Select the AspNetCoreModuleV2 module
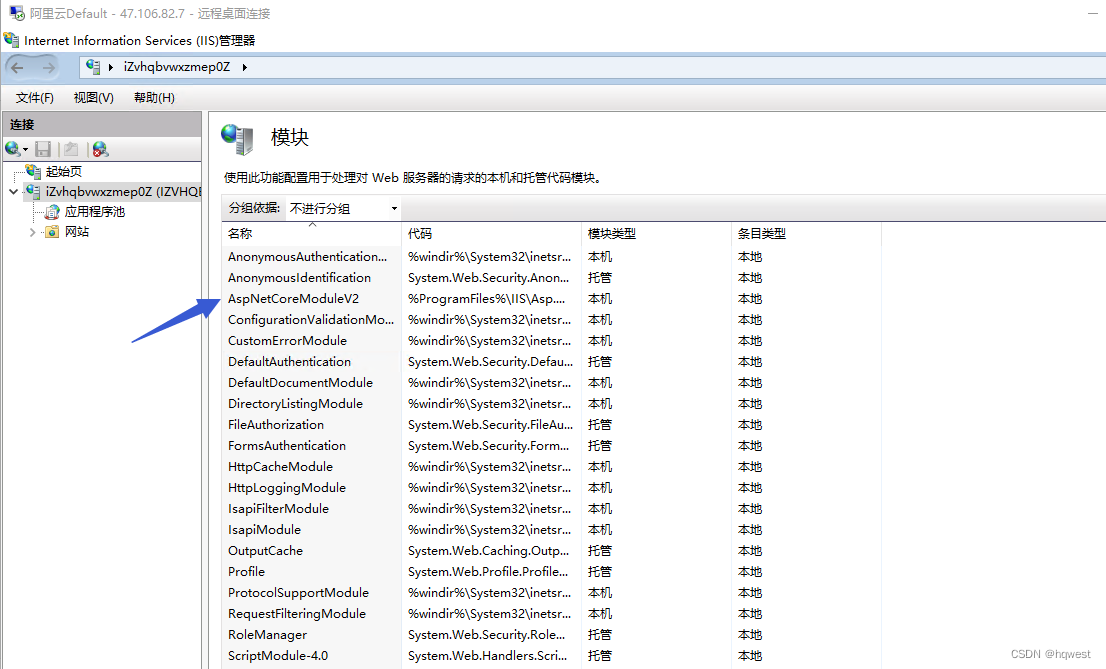The height and width of the screenshot is (669, 1106). pyautogui.click(x=293, y=299)
